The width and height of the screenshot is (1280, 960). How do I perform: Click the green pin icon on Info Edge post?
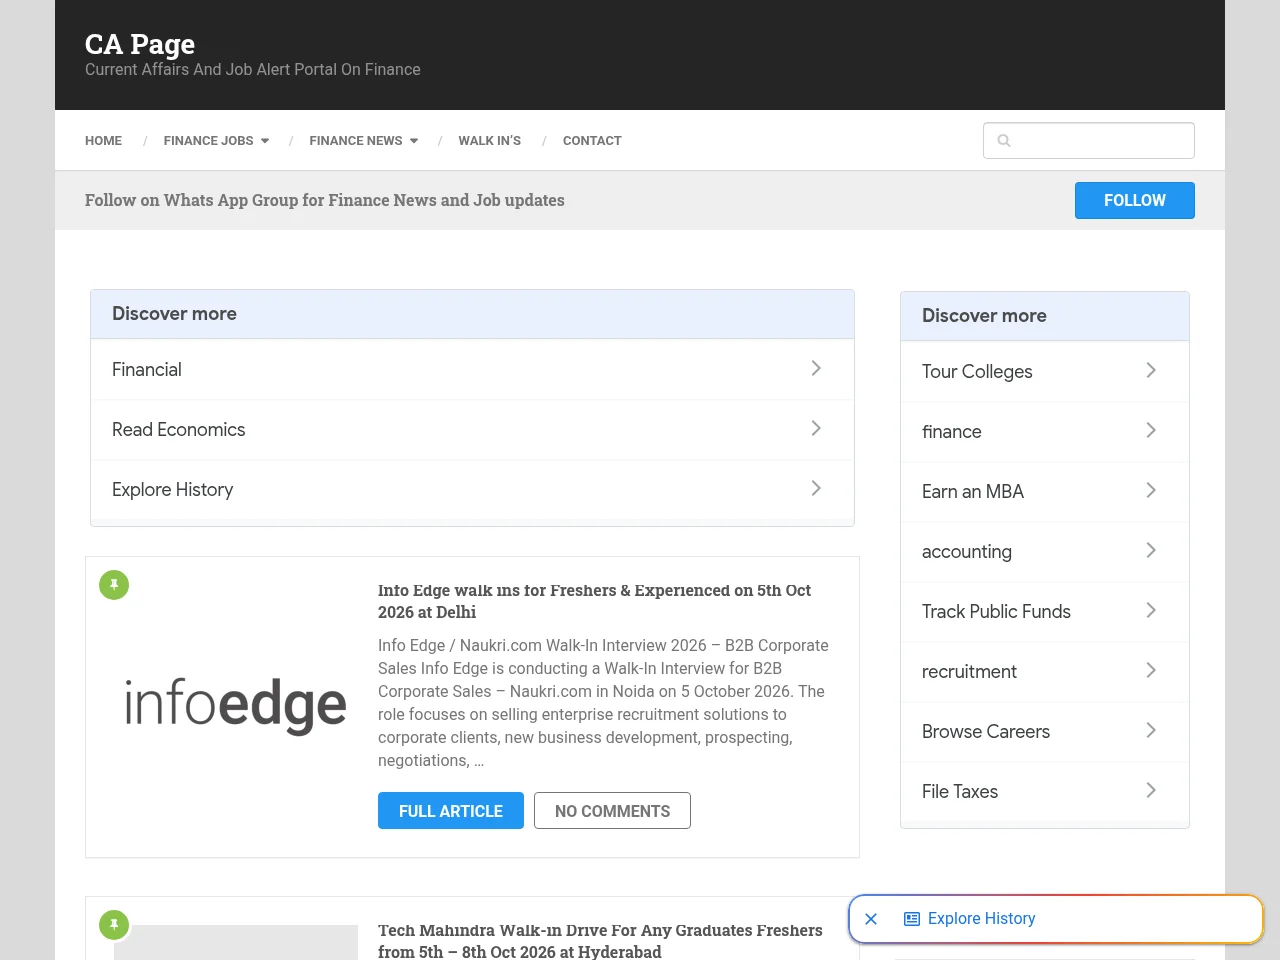114,585
